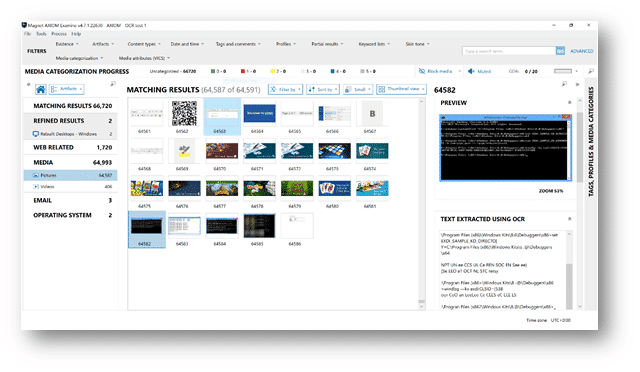Image resolution: width=640 pixels, height=372 pixels.
Task: Click the grey category 5 swatch
Action: 362,71
